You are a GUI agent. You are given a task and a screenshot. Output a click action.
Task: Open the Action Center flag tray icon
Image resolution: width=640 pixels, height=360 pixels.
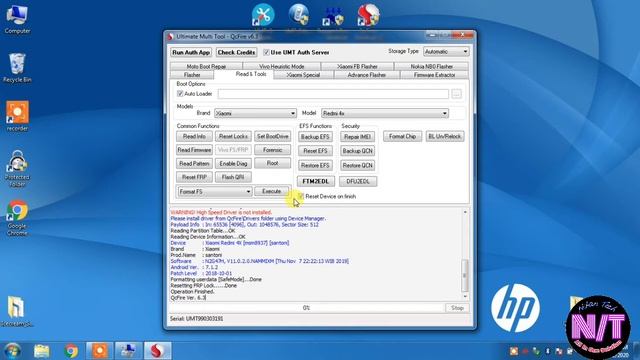(559, 351)
